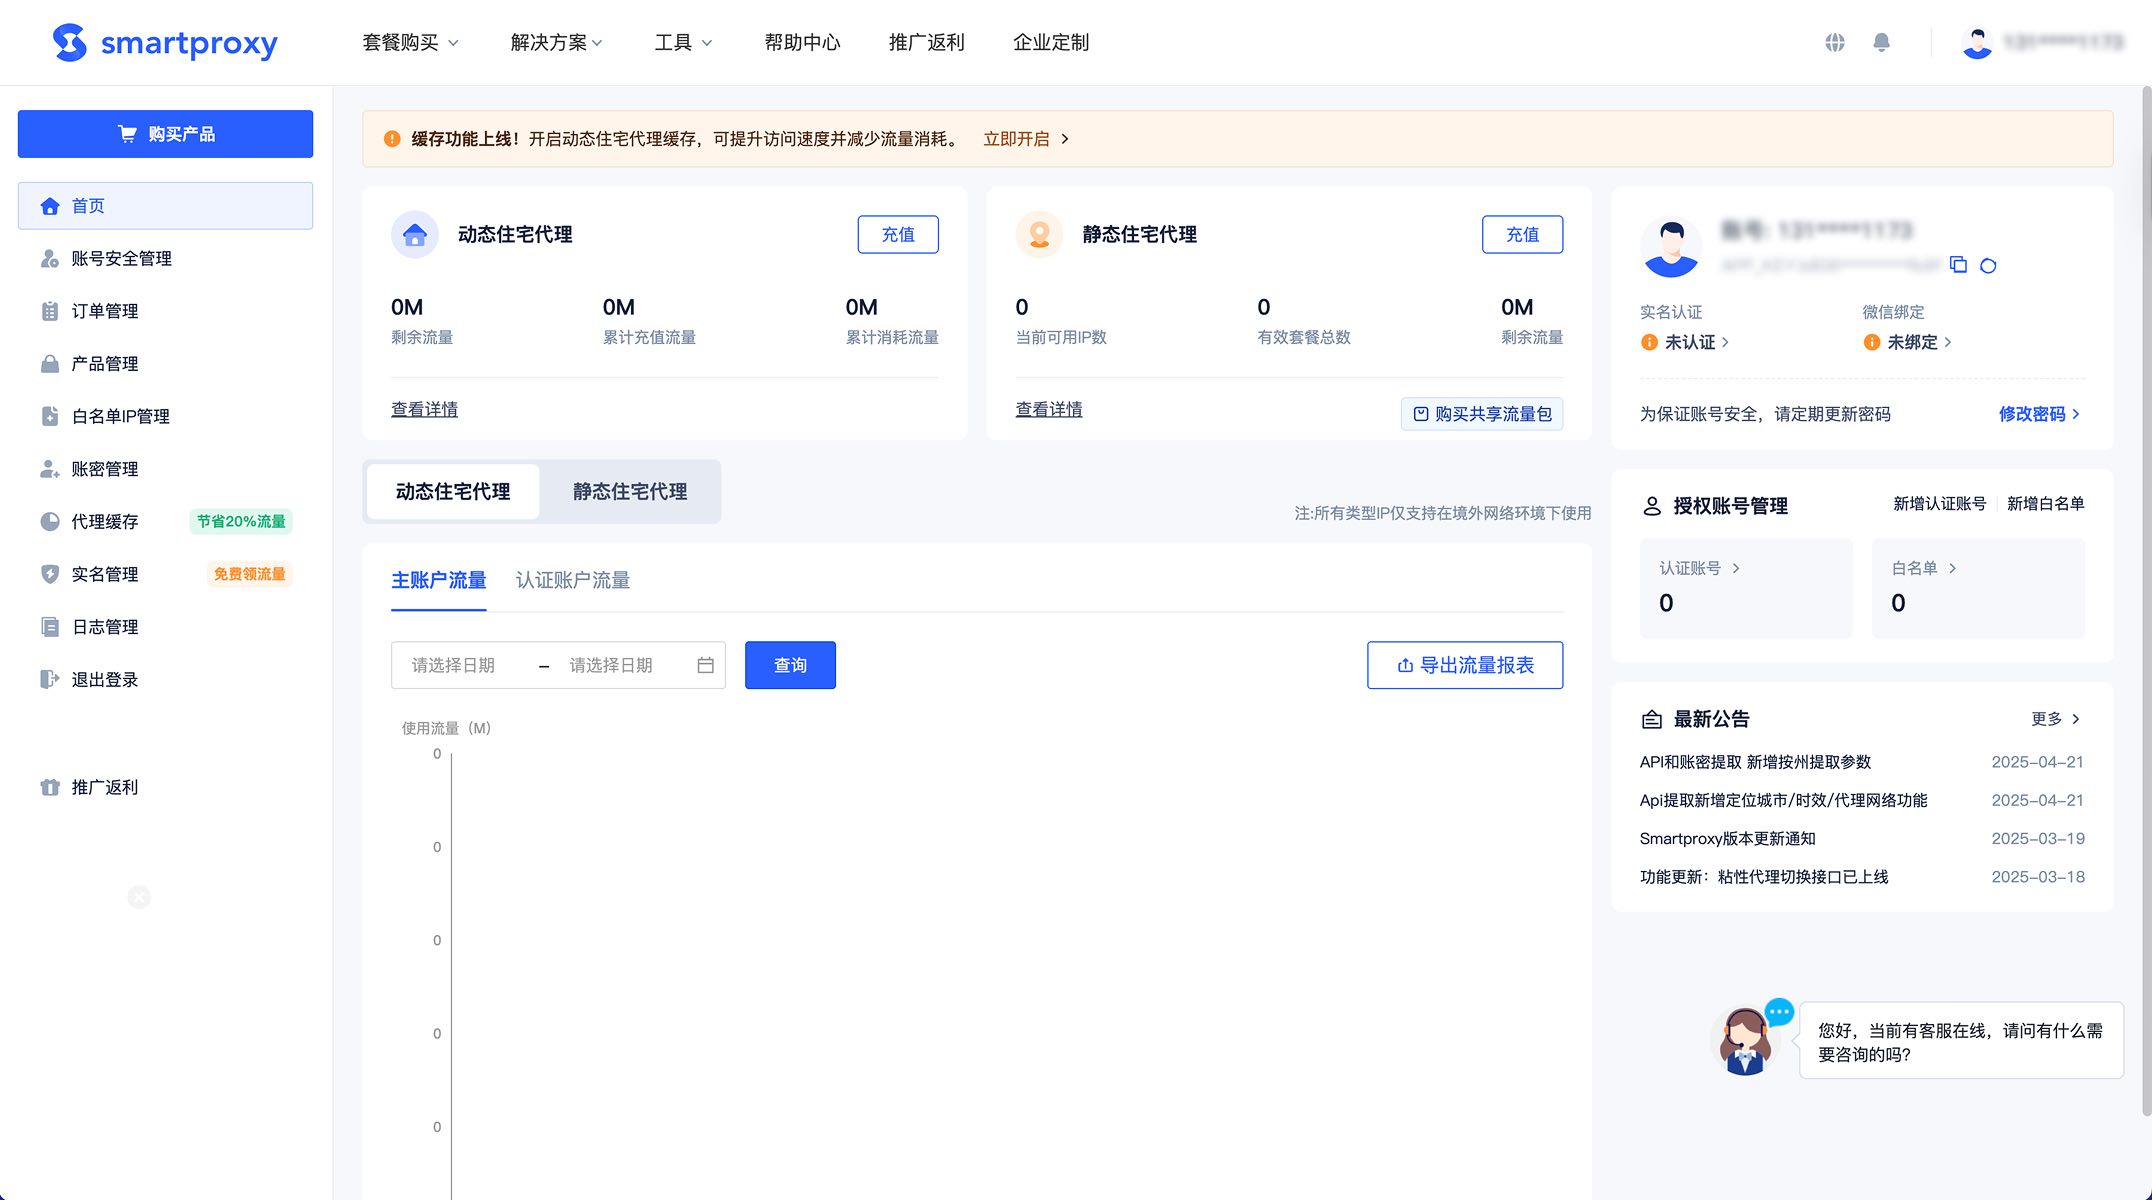Image resolution: width=2152 pixels, height=1200 pixels.
Task: Click the 导出流量报表 button
Action: [x=1464, y=665]
